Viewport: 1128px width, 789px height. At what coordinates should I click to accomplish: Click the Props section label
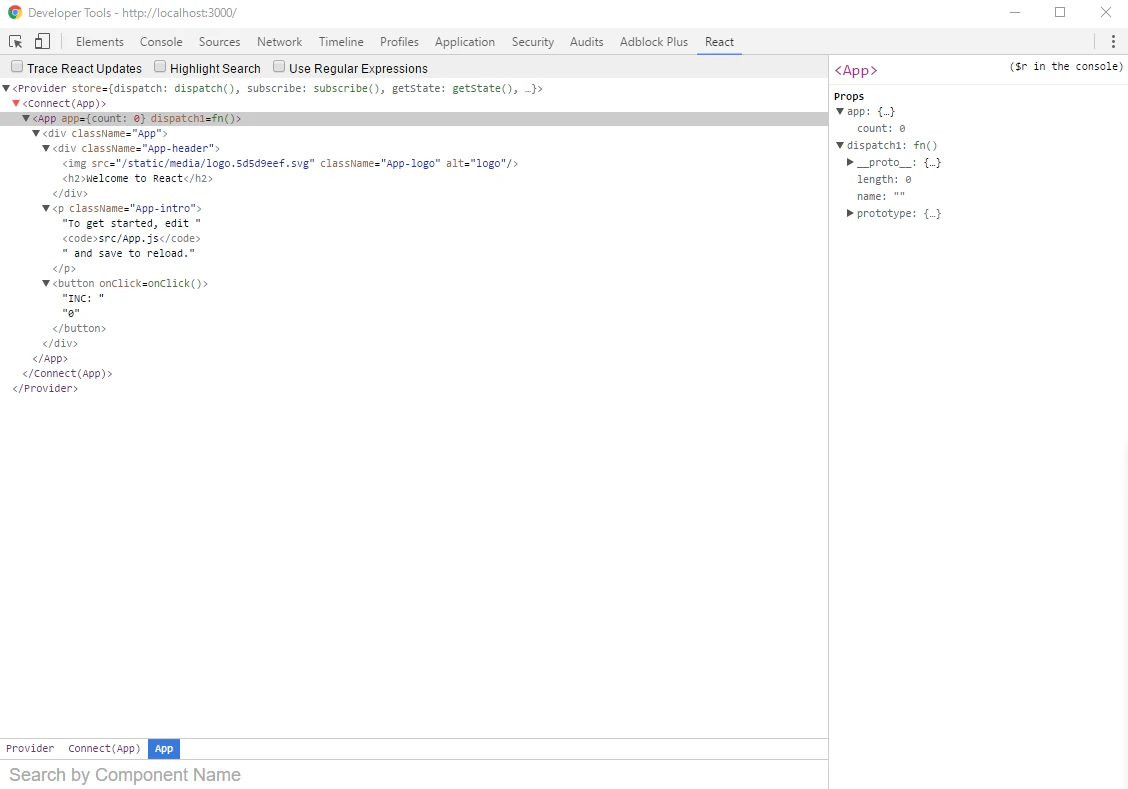pyautogui.click(x=849, y=96)
